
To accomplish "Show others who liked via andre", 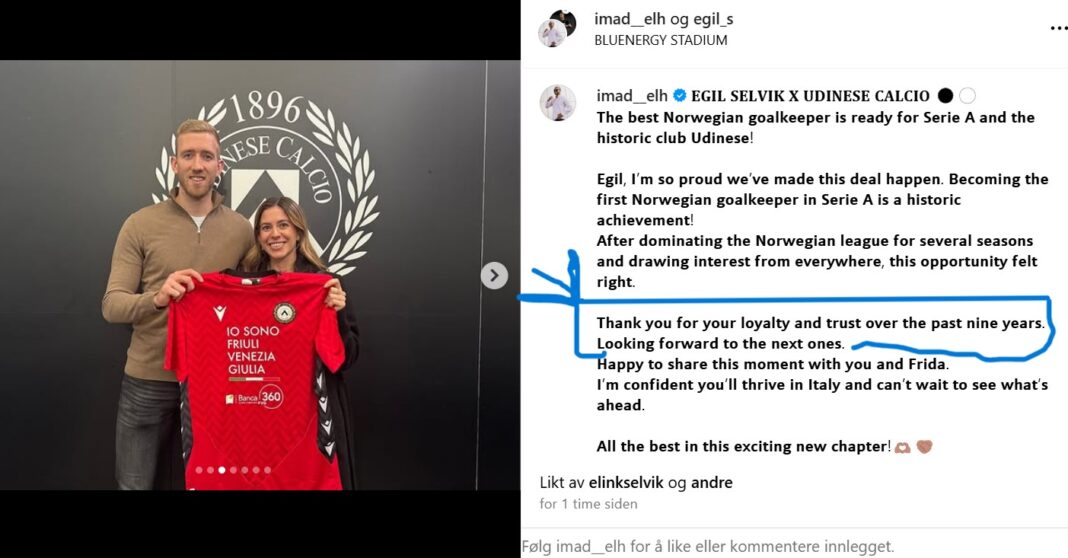I will (x=712, y=482).
